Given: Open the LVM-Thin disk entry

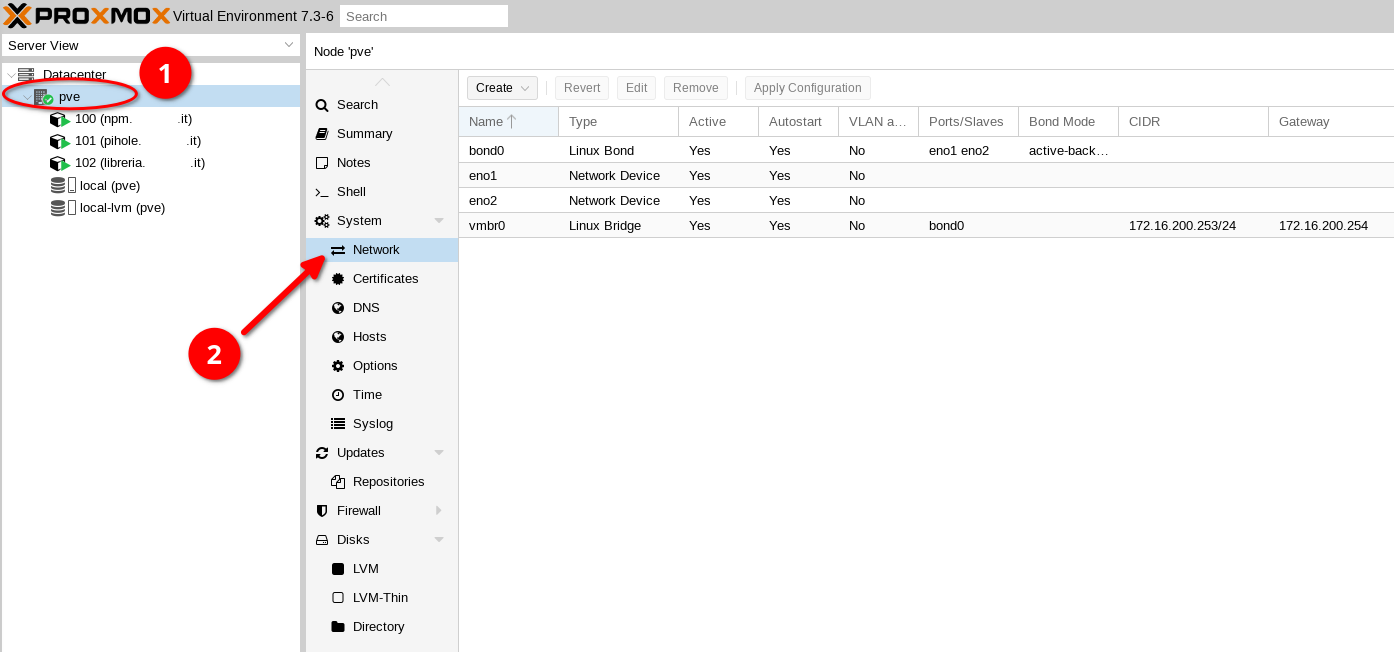Looking at the screenshot, I should coord(382,598).
